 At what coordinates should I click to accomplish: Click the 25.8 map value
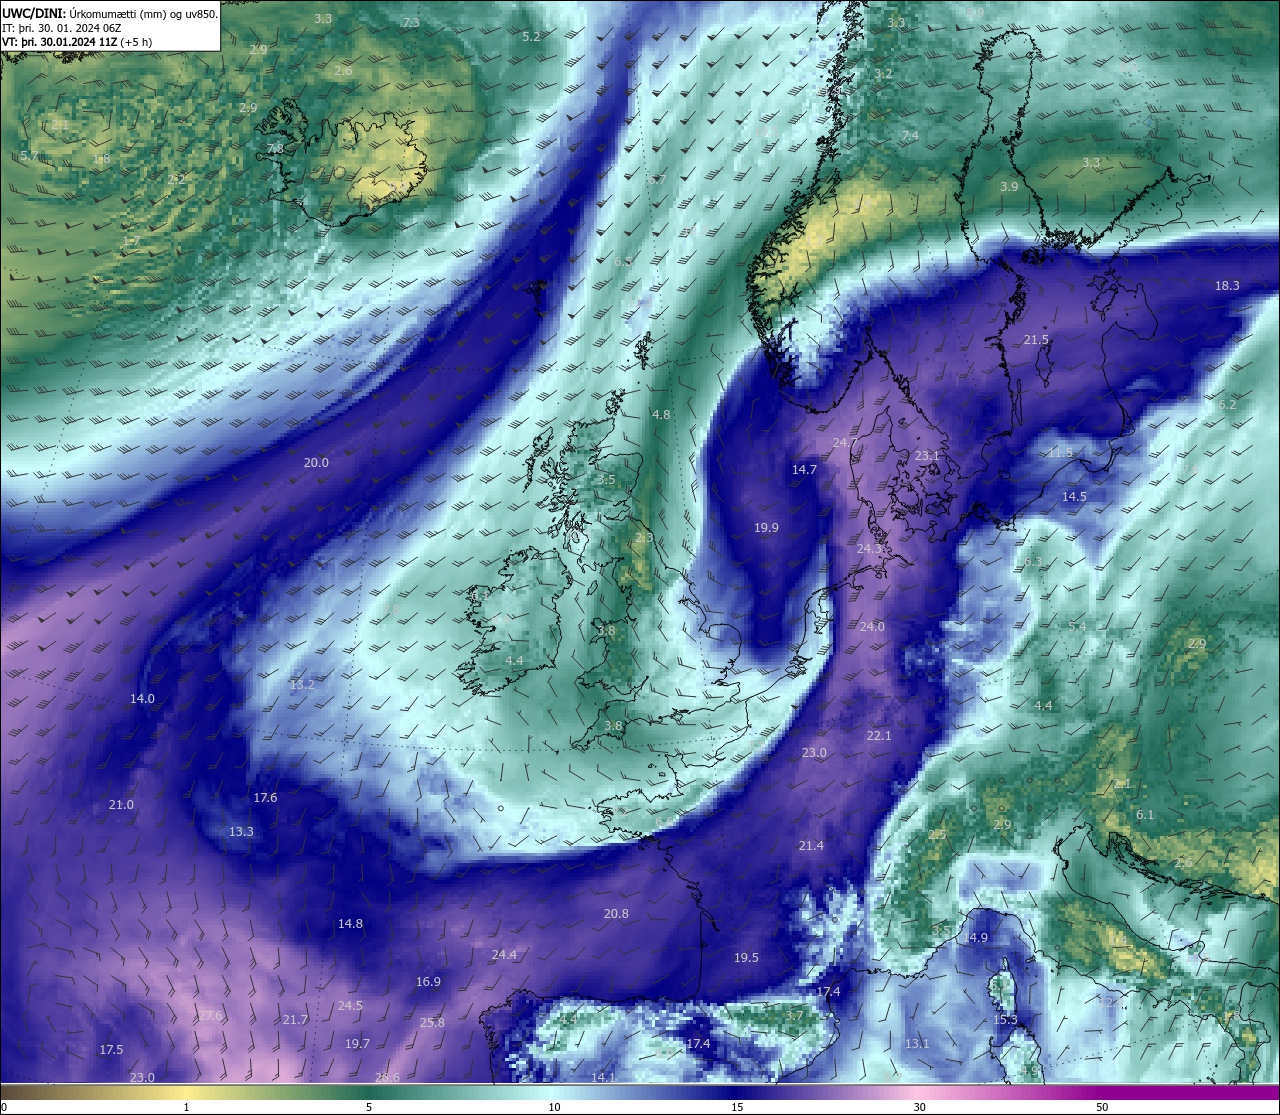tap(432, 1023)
